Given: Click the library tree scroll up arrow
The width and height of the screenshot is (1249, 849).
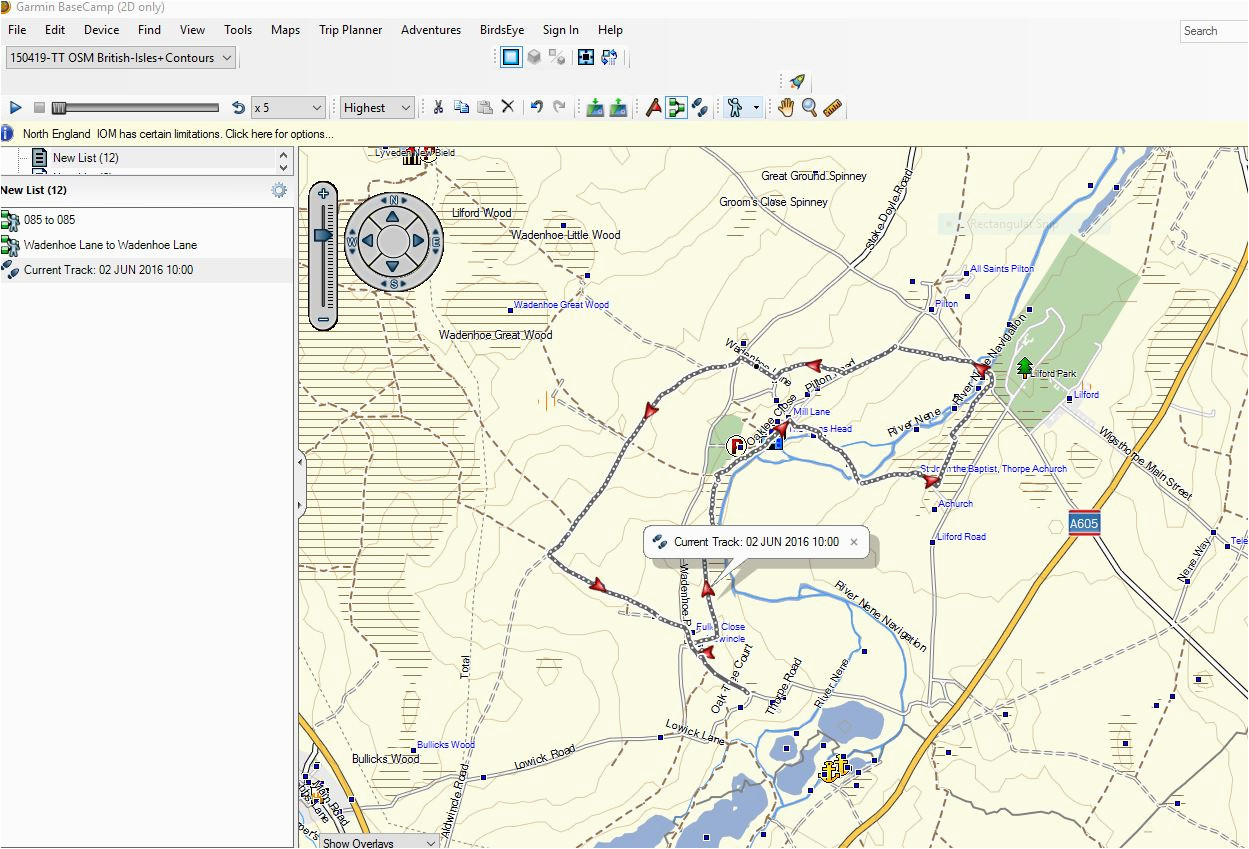Looking at the screenshot, I should pos(284,155).
